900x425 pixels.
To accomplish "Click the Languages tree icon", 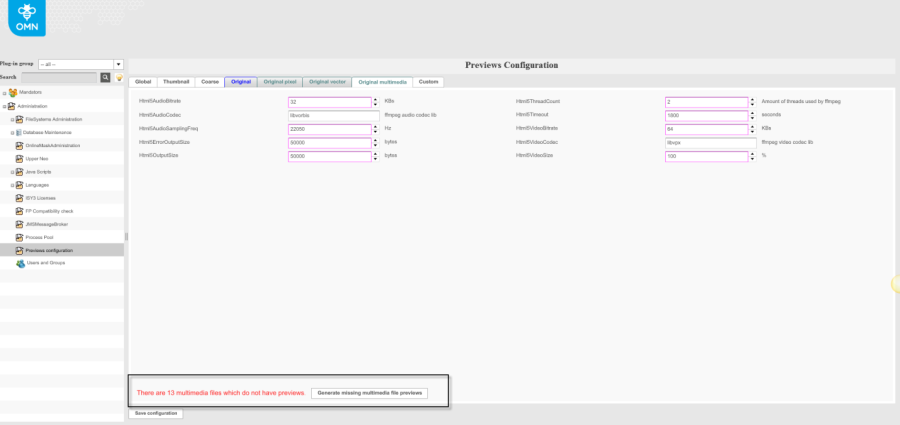I will (20, 185).
